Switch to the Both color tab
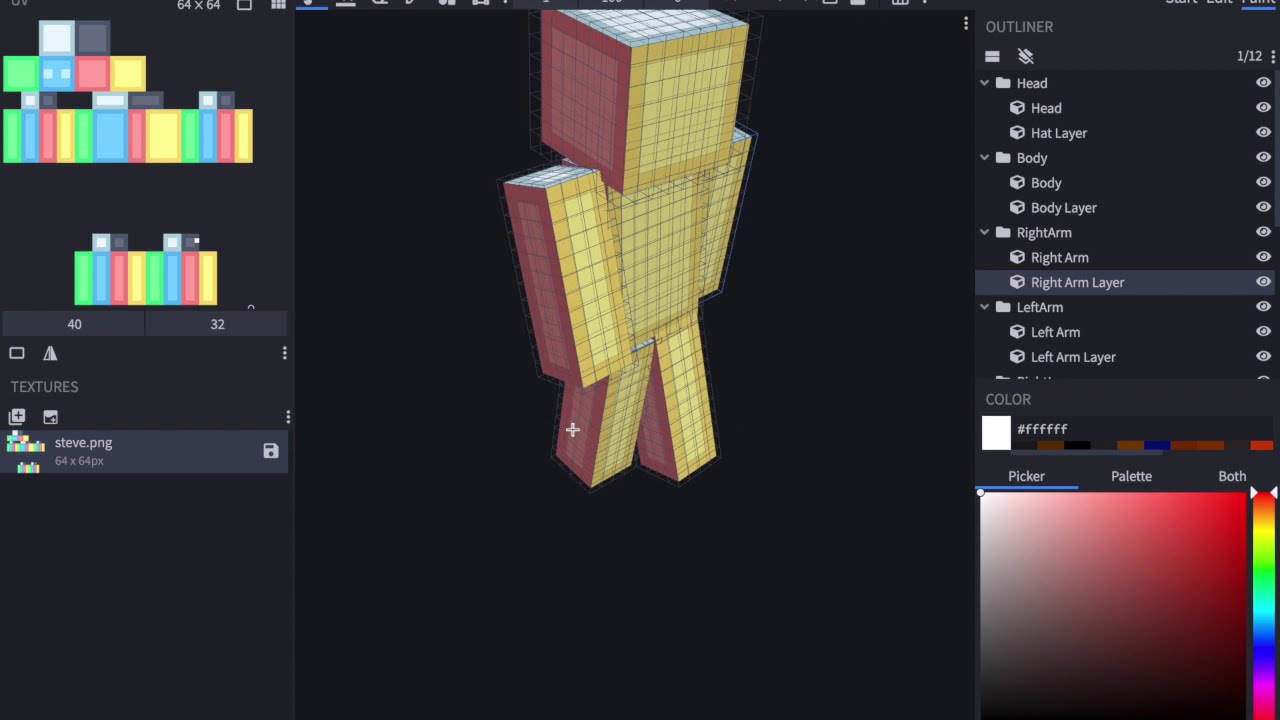Screen dimensions: 1280x720 pos(1232,476)
